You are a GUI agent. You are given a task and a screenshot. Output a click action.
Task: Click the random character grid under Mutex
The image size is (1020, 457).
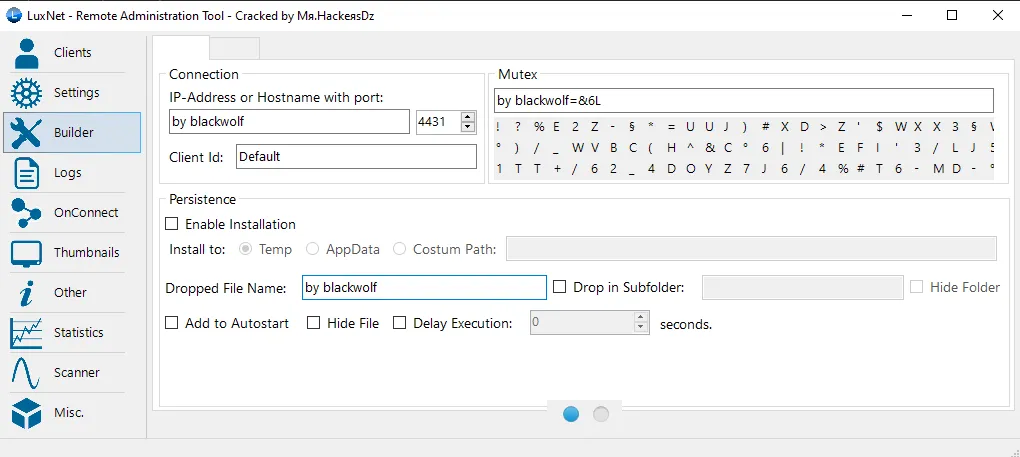click(x=744, y=148)
